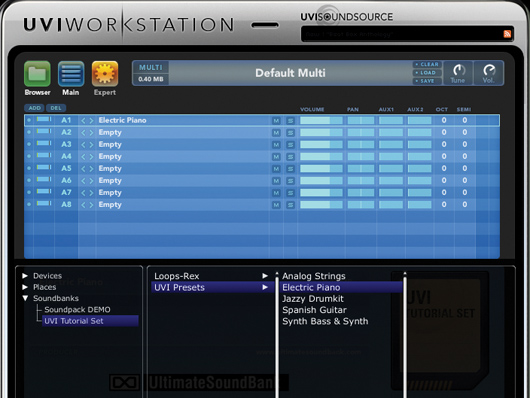Set AUX2 send slider of part A4

pyautogui.click(x=419, y=157)
